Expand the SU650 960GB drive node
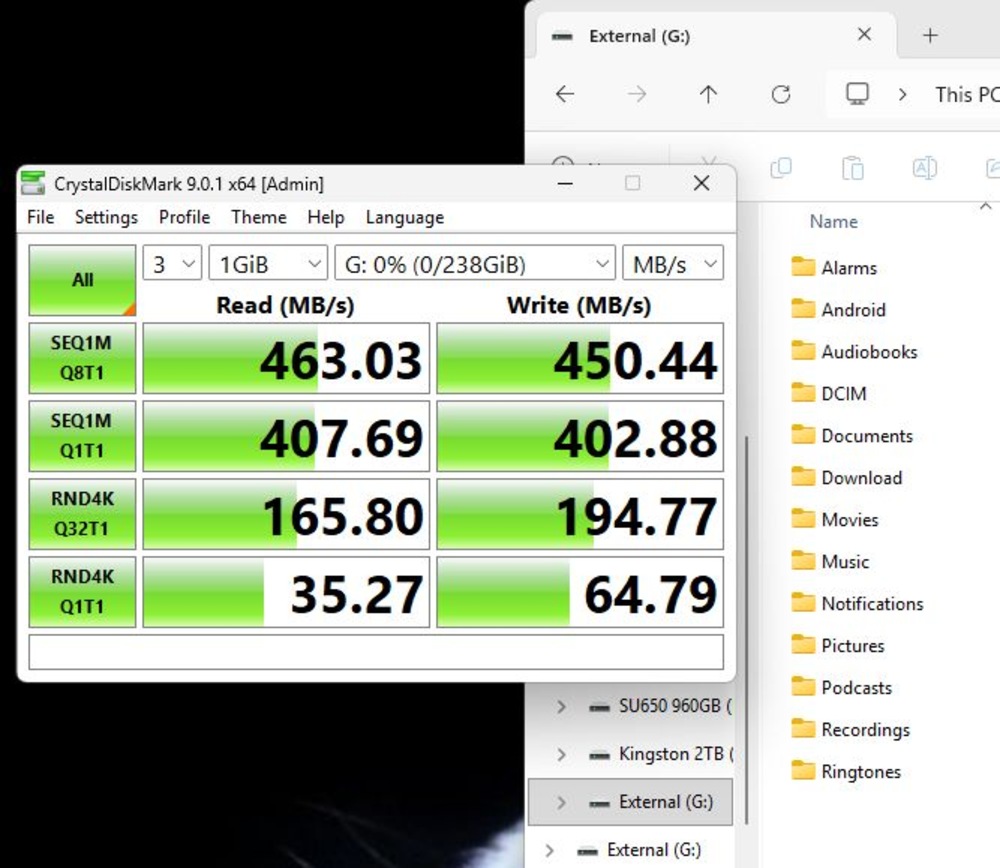 (561, 706)
